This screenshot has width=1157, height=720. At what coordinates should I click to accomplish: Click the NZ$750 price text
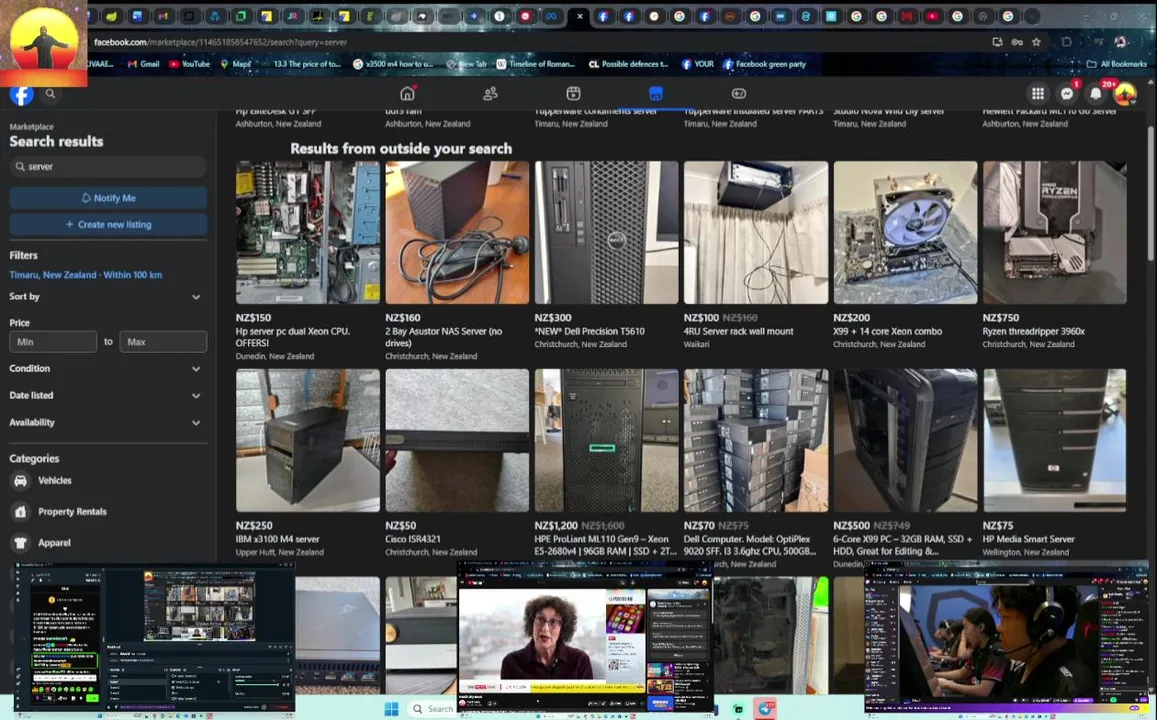[1001, 318]
